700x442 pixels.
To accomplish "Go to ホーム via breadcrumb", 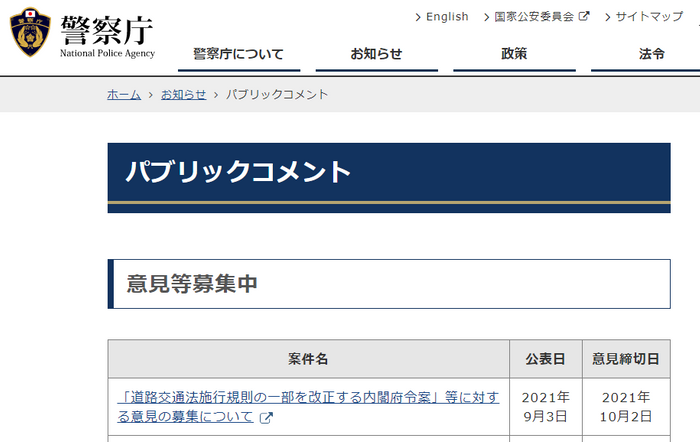I will [x=123, y=94].
